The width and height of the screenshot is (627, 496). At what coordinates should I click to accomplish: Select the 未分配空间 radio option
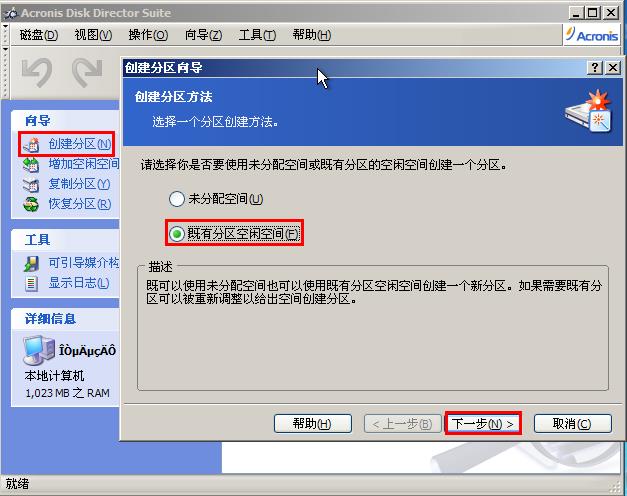pos(177,199)
